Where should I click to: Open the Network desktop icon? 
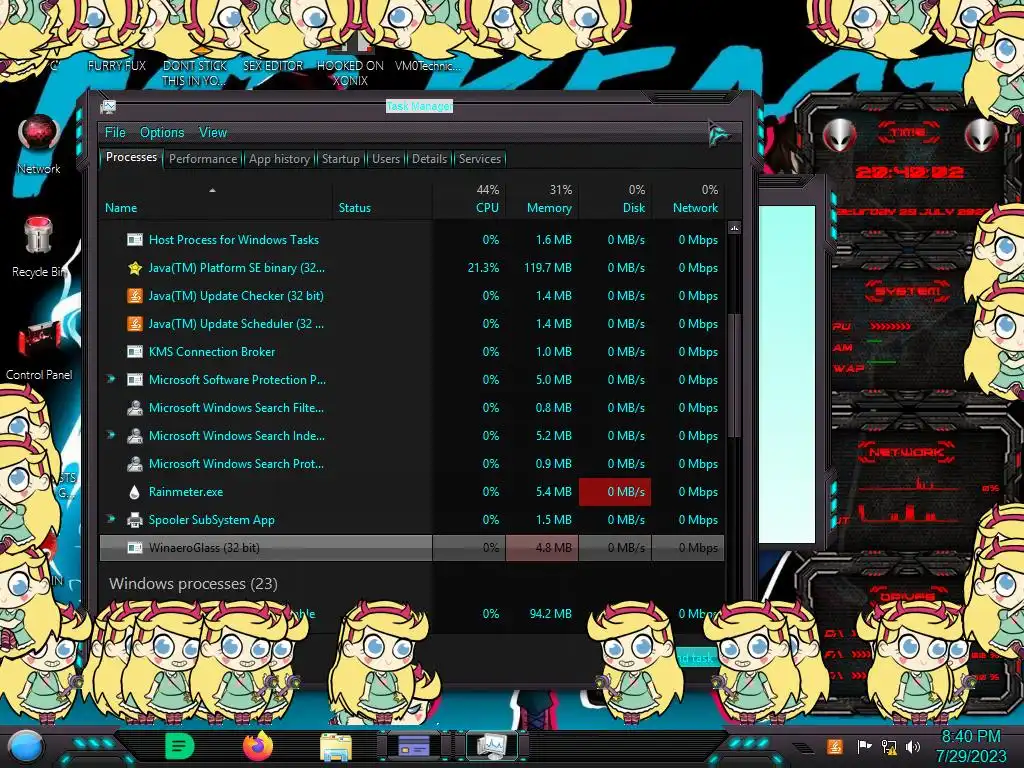39,145
